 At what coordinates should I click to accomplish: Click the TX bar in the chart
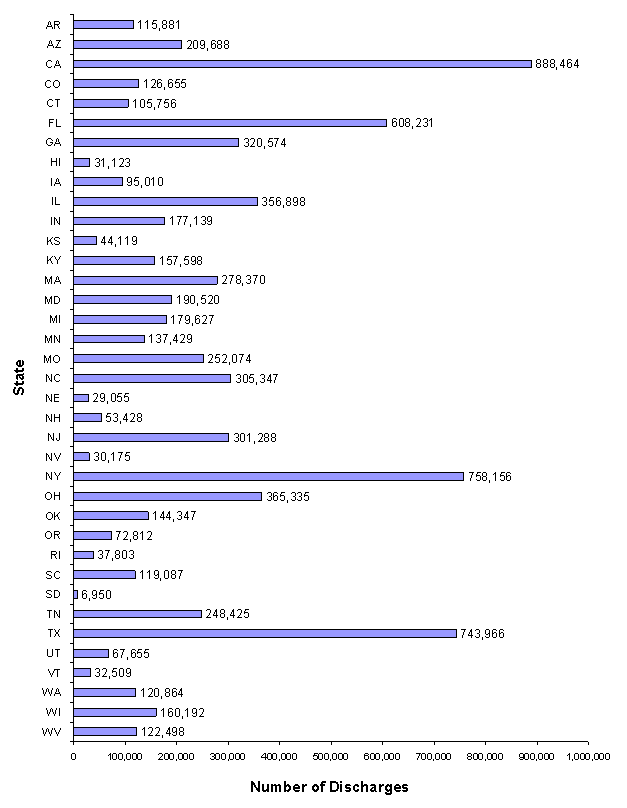pyautogui.click(x=265, y=633)
